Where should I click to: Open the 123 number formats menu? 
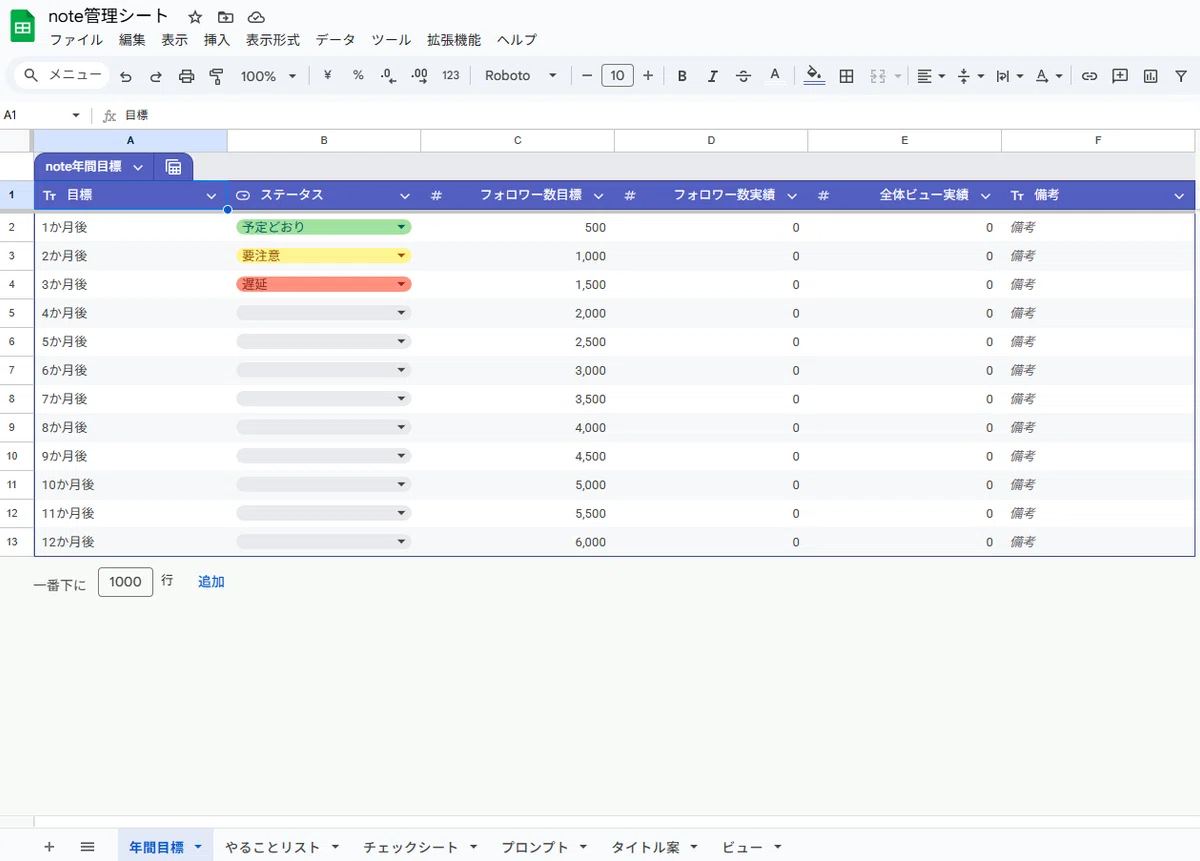(x=451, y=76)
